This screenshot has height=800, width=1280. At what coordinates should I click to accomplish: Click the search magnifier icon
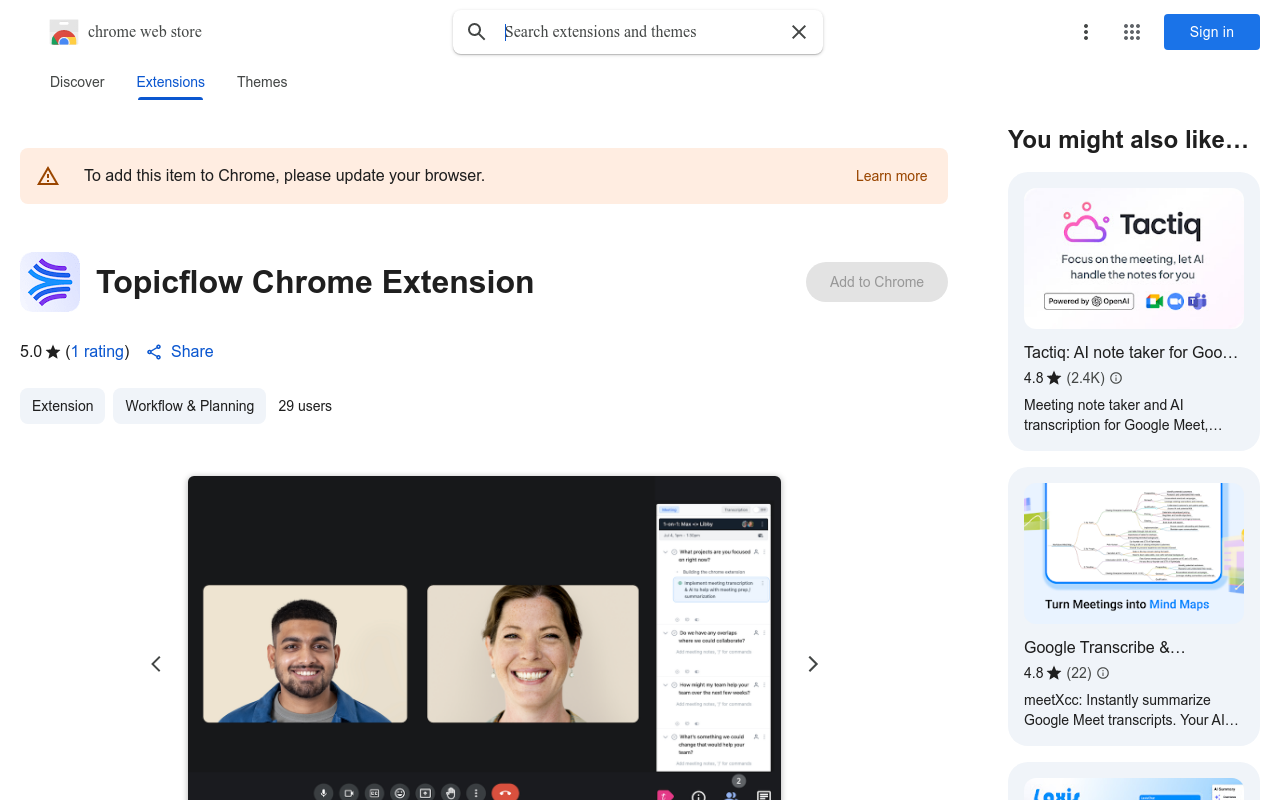477,32
